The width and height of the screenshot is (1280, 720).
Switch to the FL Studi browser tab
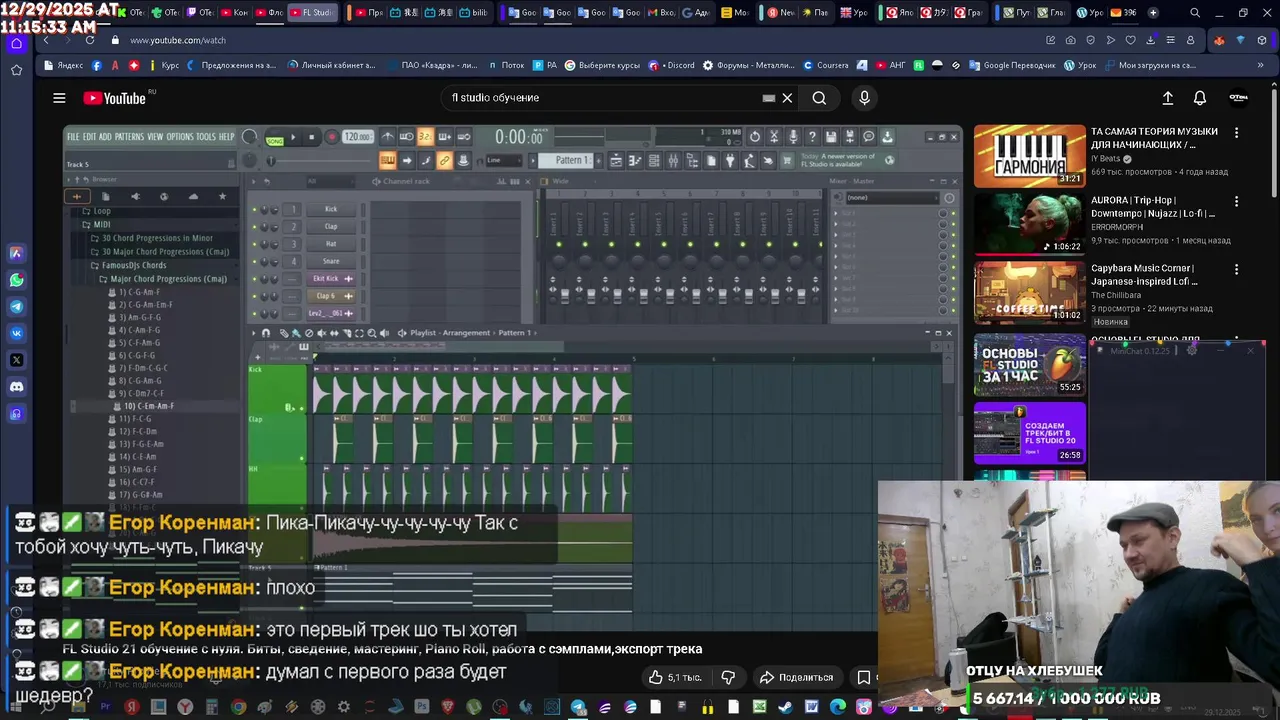click(x=312, y=13)
